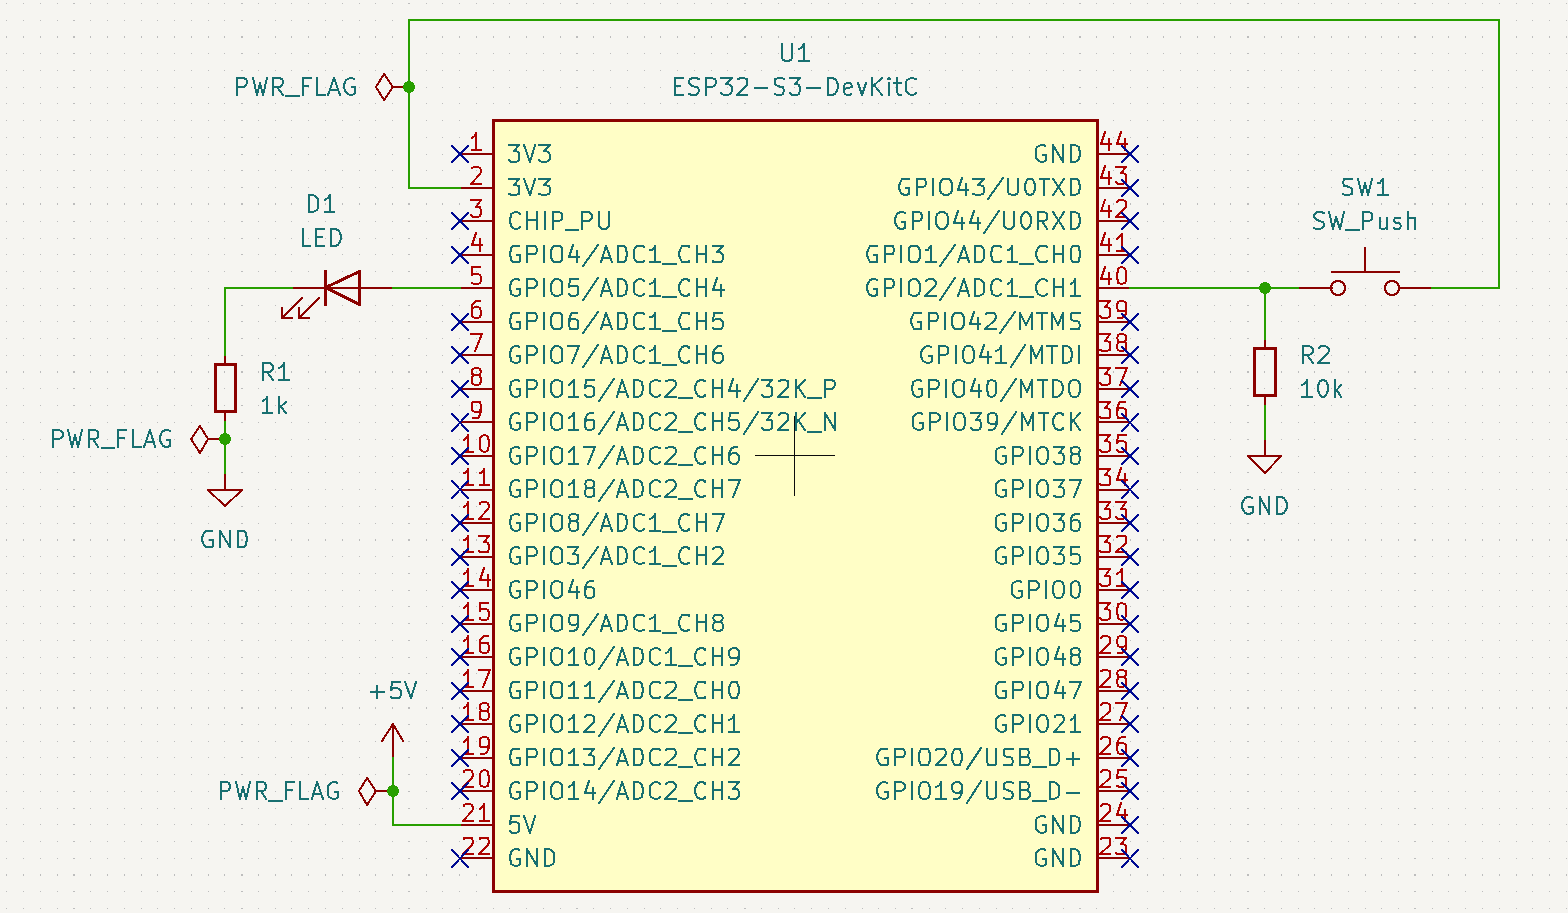The height and width of the screenshot is (913, 1568).
Task: Click the GPIO14/ADC2_CH3 pin name
Action: pos(624,791)
